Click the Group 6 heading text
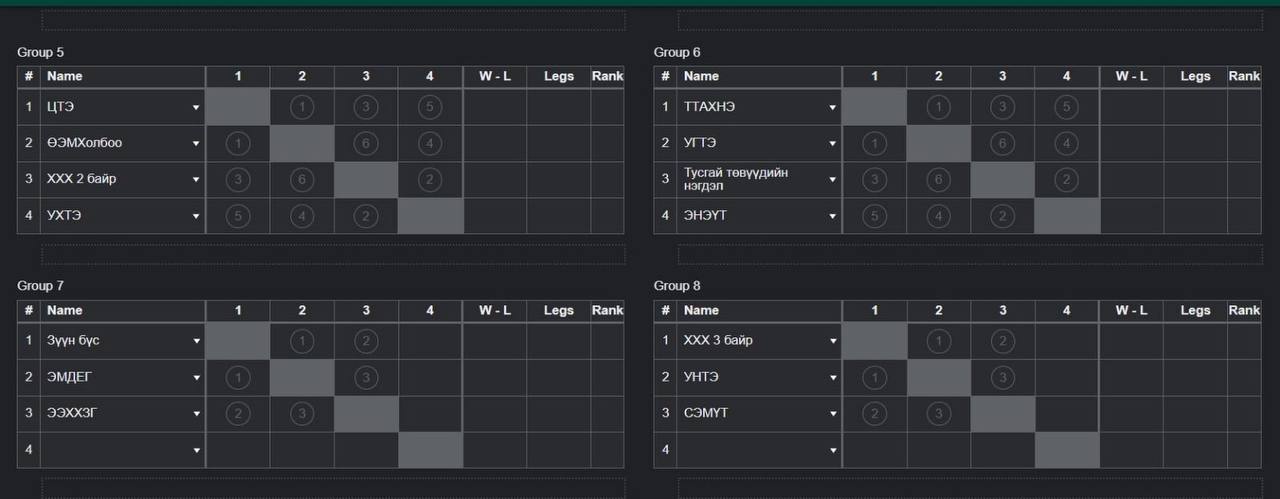Image resolution: width=1280 pixels, height=499 pixels. 677,52
